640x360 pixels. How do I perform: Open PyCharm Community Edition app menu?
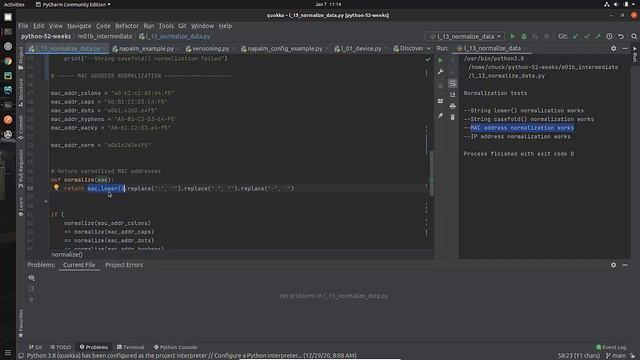[x=73, y=4]
